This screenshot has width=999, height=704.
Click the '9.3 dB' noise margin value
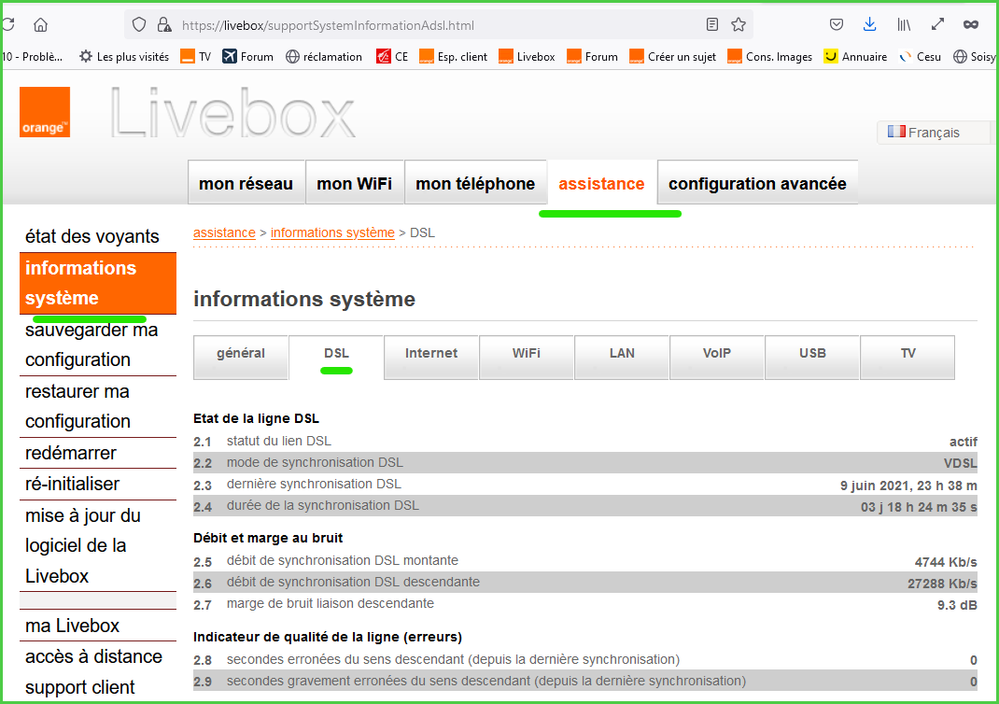pos(957,605)
